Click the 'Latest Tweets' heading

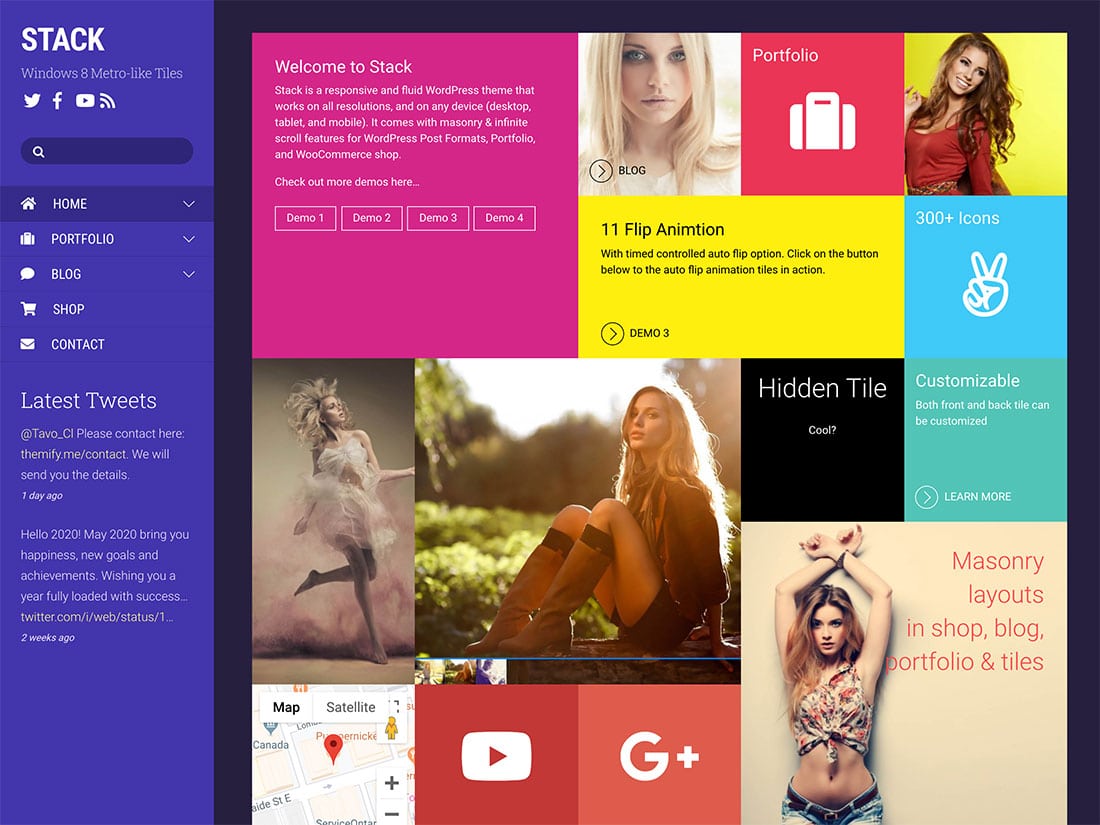88,401
